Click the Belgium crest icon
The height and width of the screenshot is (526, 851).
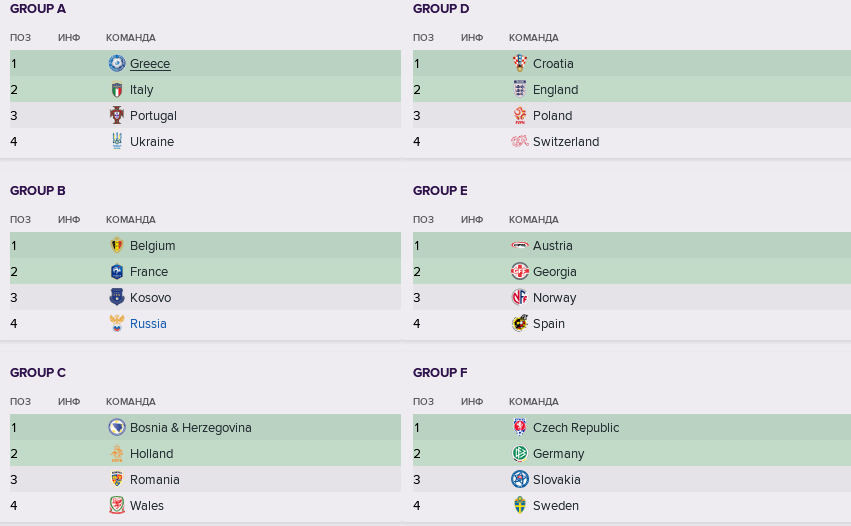[x=117, y=245]
